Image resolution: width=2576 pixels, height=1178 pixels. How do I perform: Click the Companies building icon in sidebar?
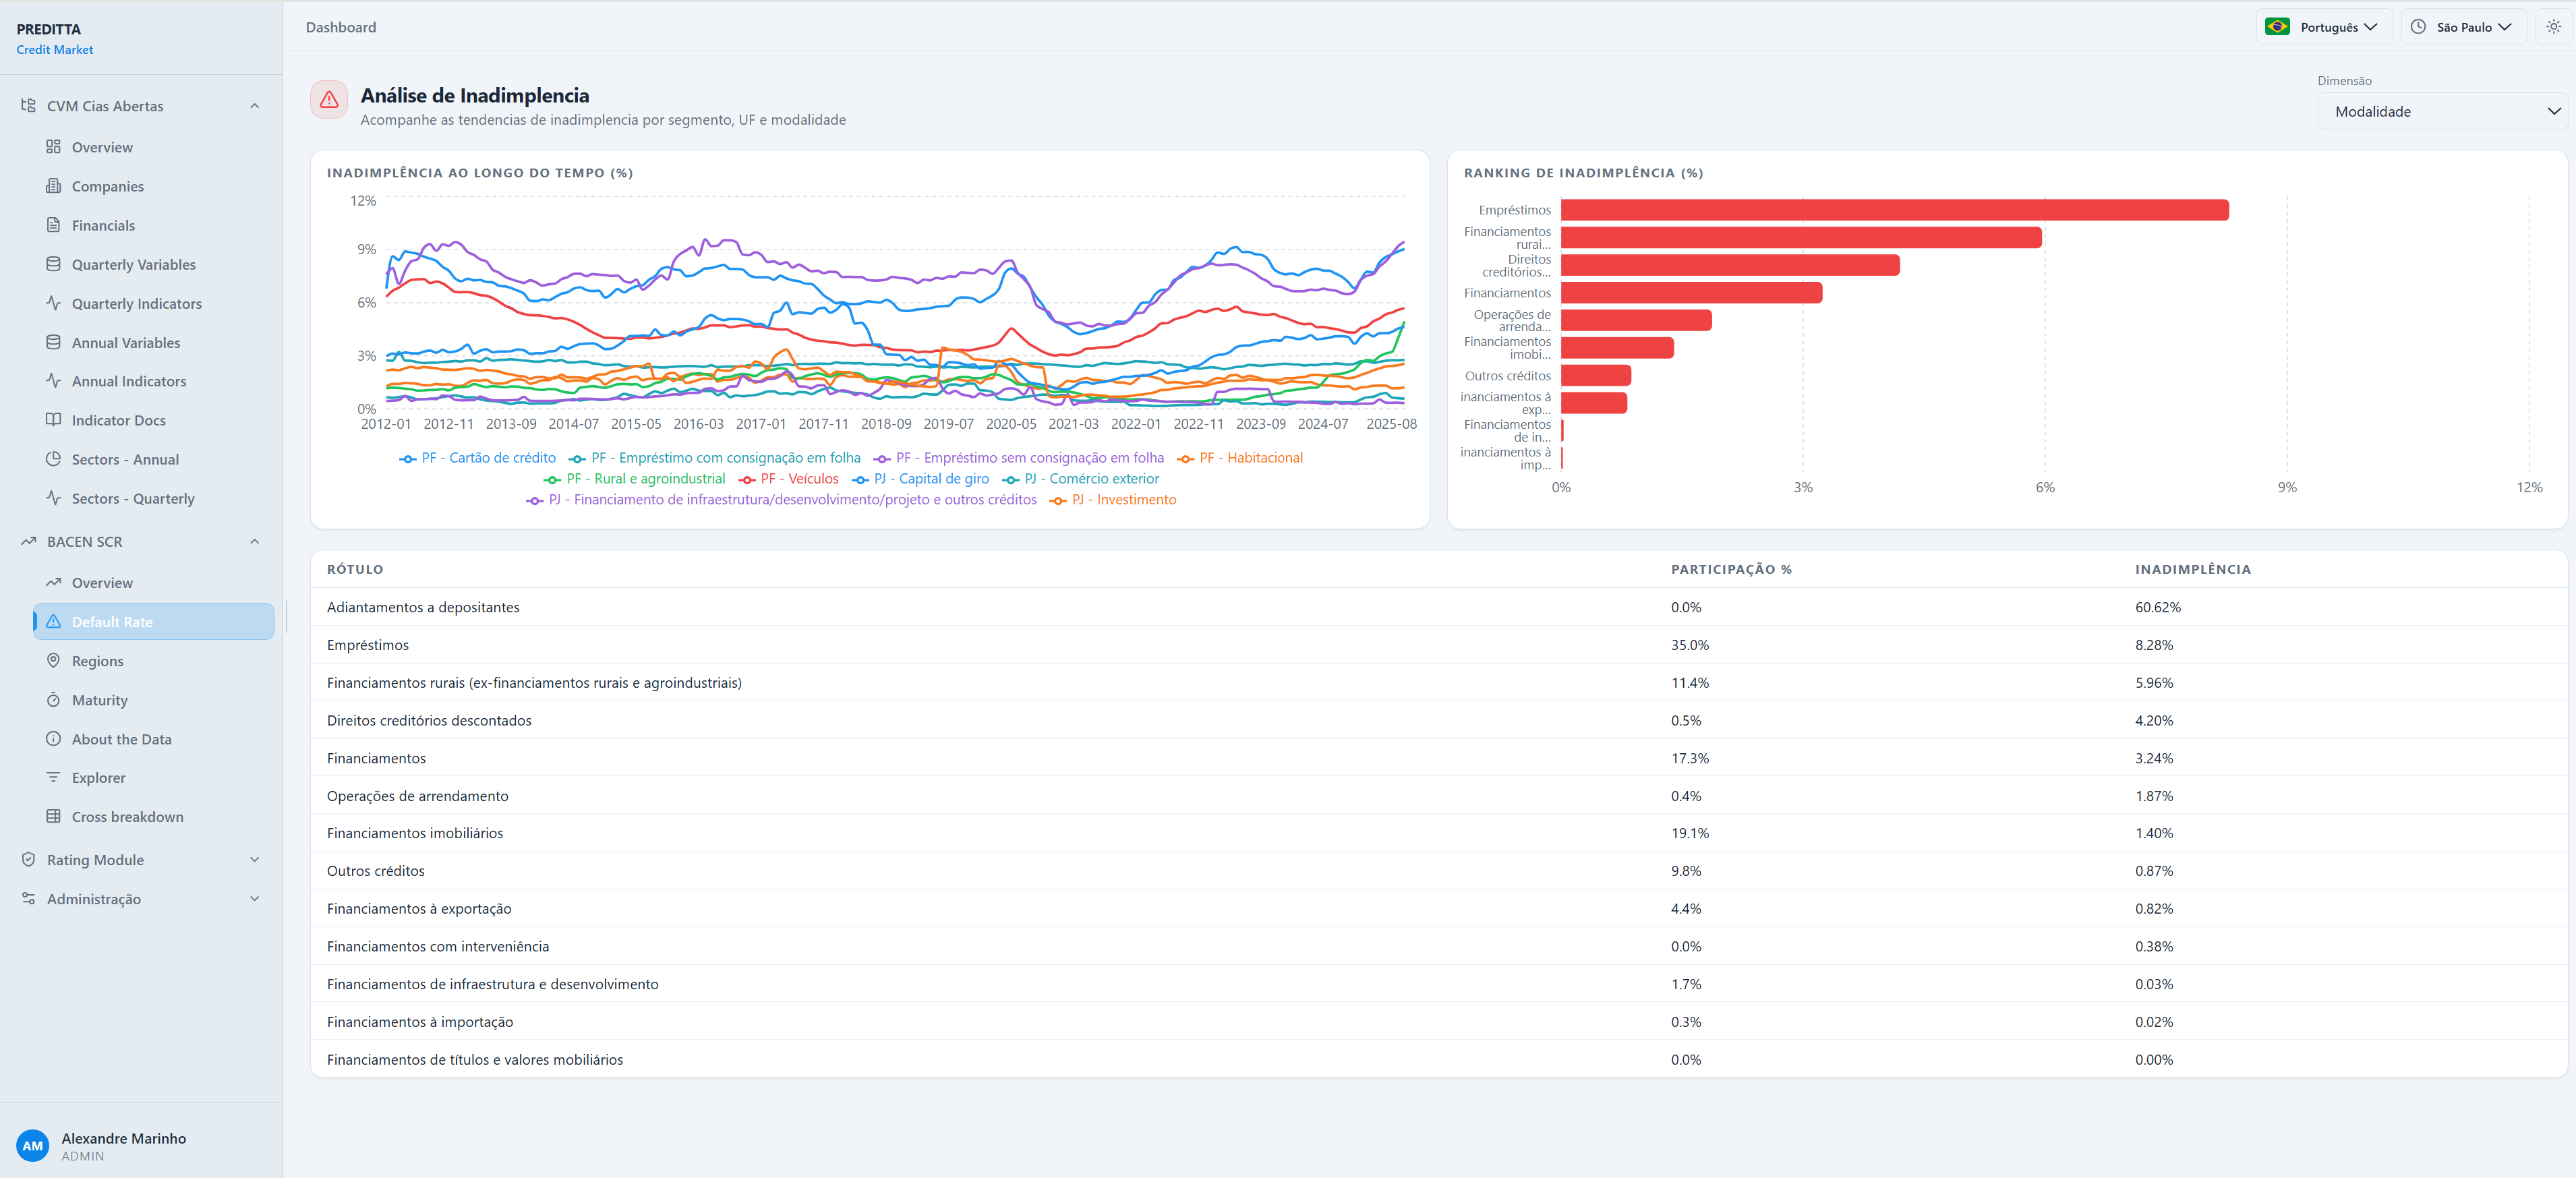point(53,186)
